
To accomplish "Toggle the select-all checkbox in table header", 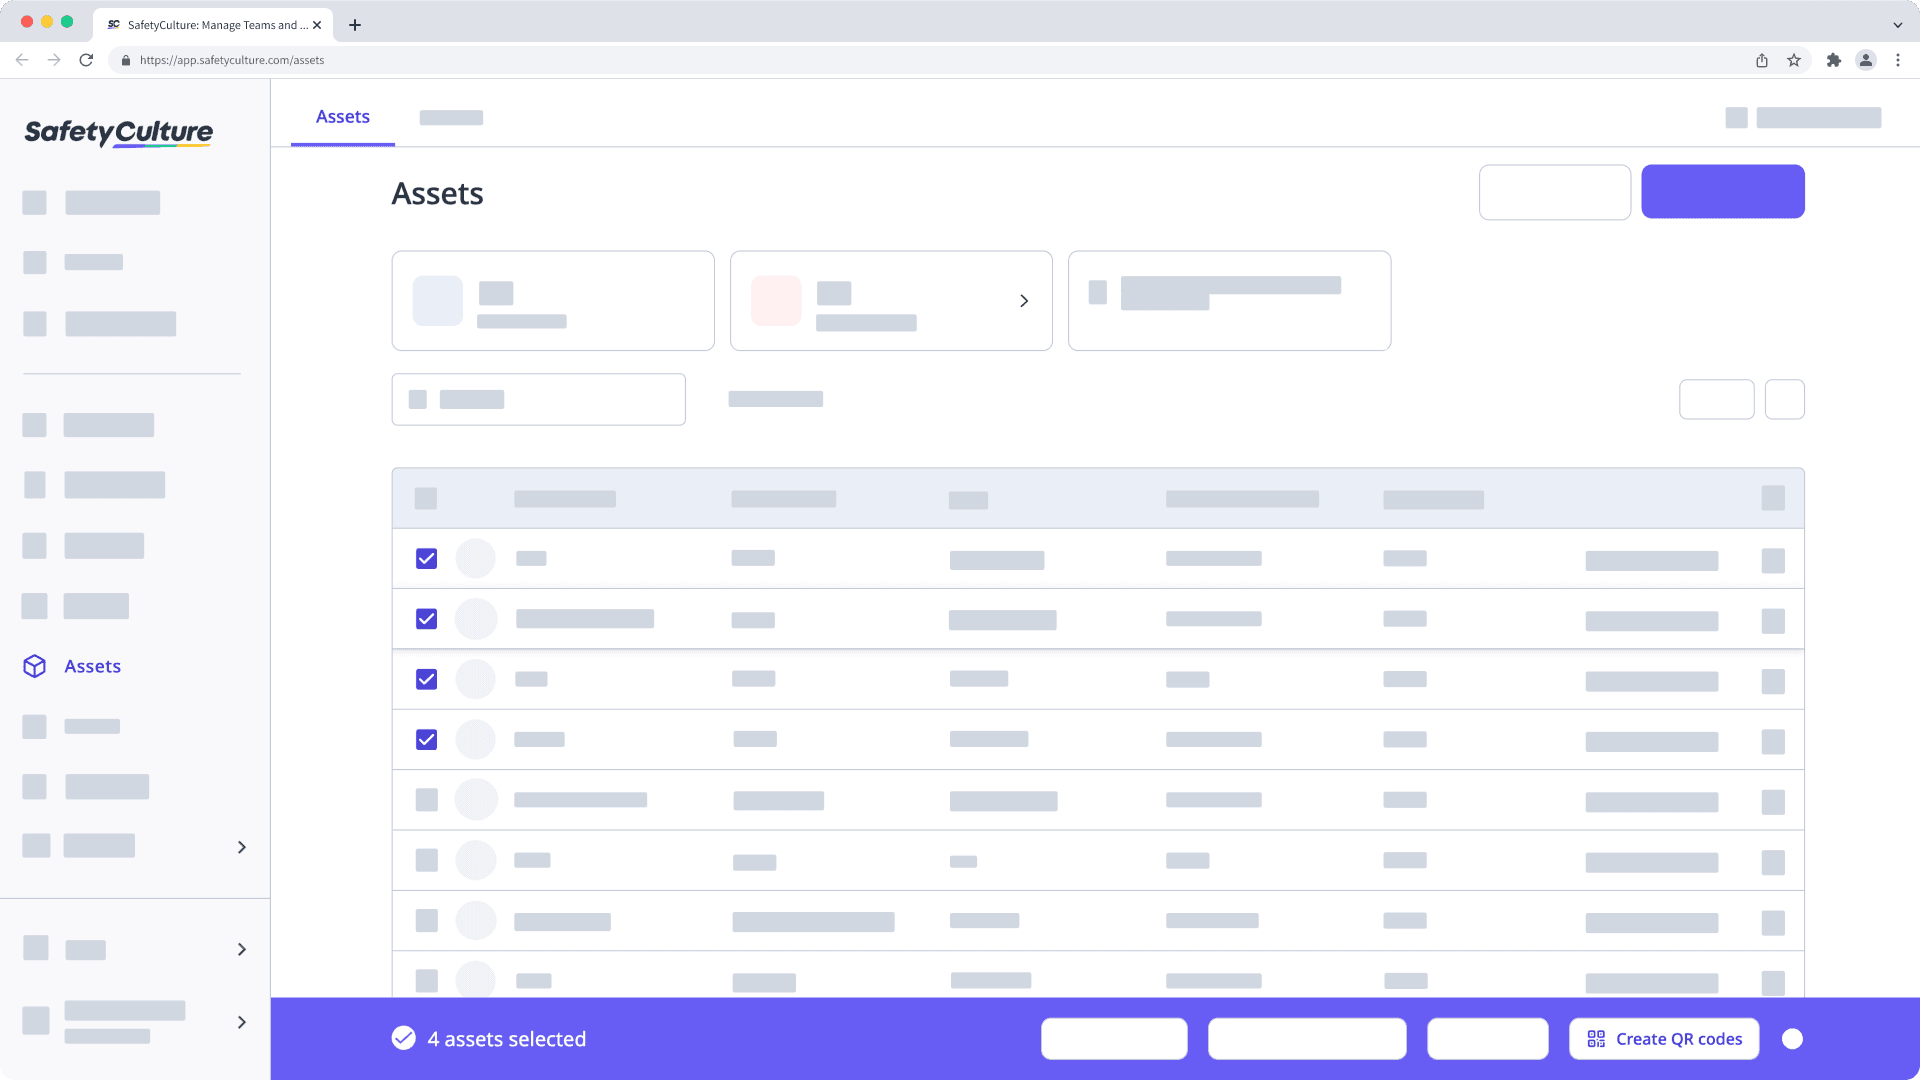I will [x=426, y=498].
